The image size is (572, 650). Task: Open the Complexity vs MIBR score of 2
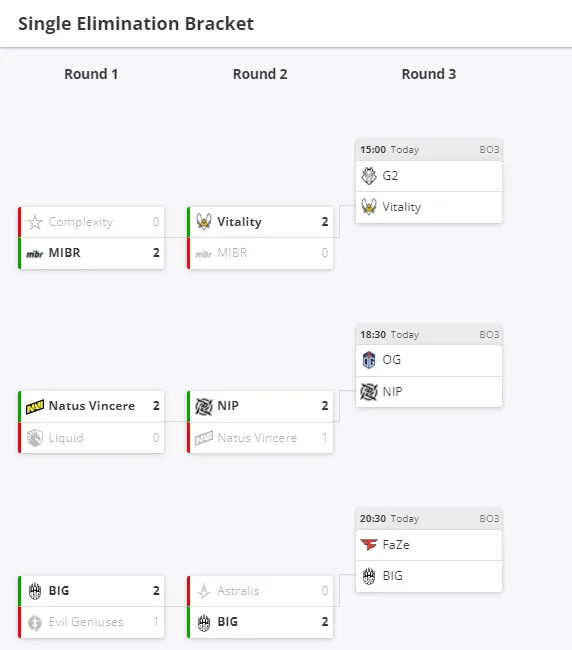pos(156,253)
